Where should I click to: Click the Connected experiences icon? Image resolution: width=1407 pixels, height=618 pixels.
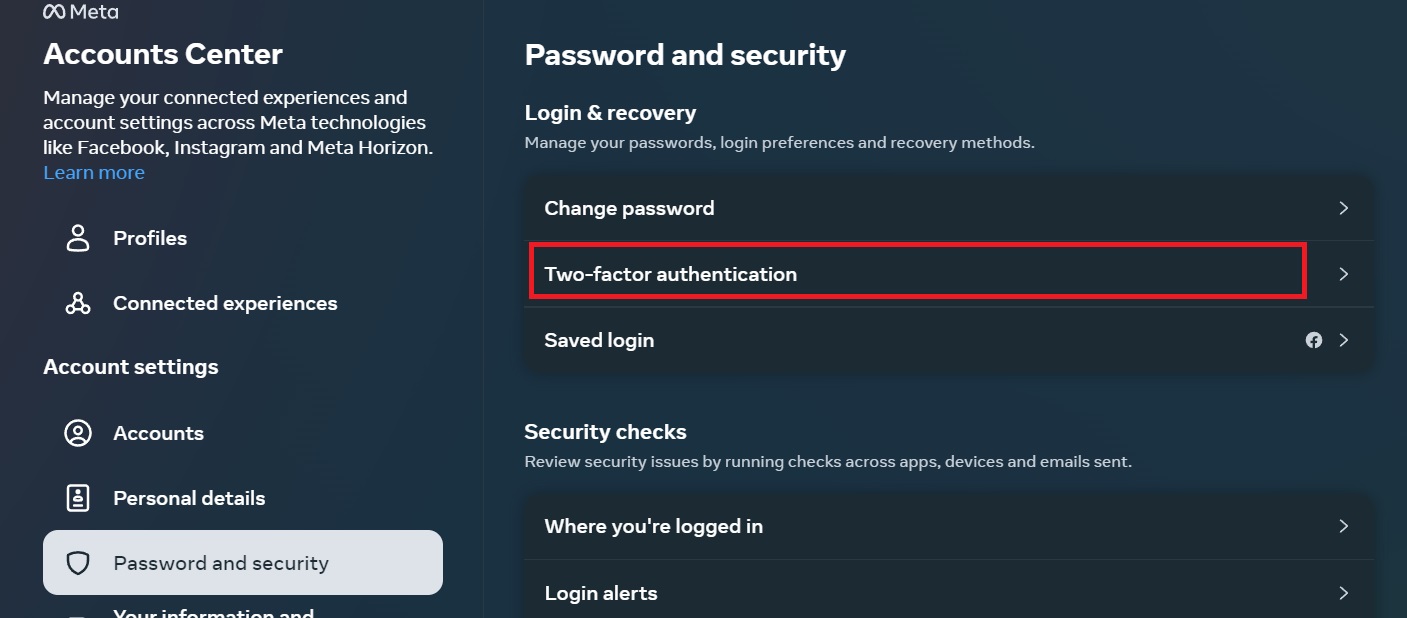coord(78,303)
